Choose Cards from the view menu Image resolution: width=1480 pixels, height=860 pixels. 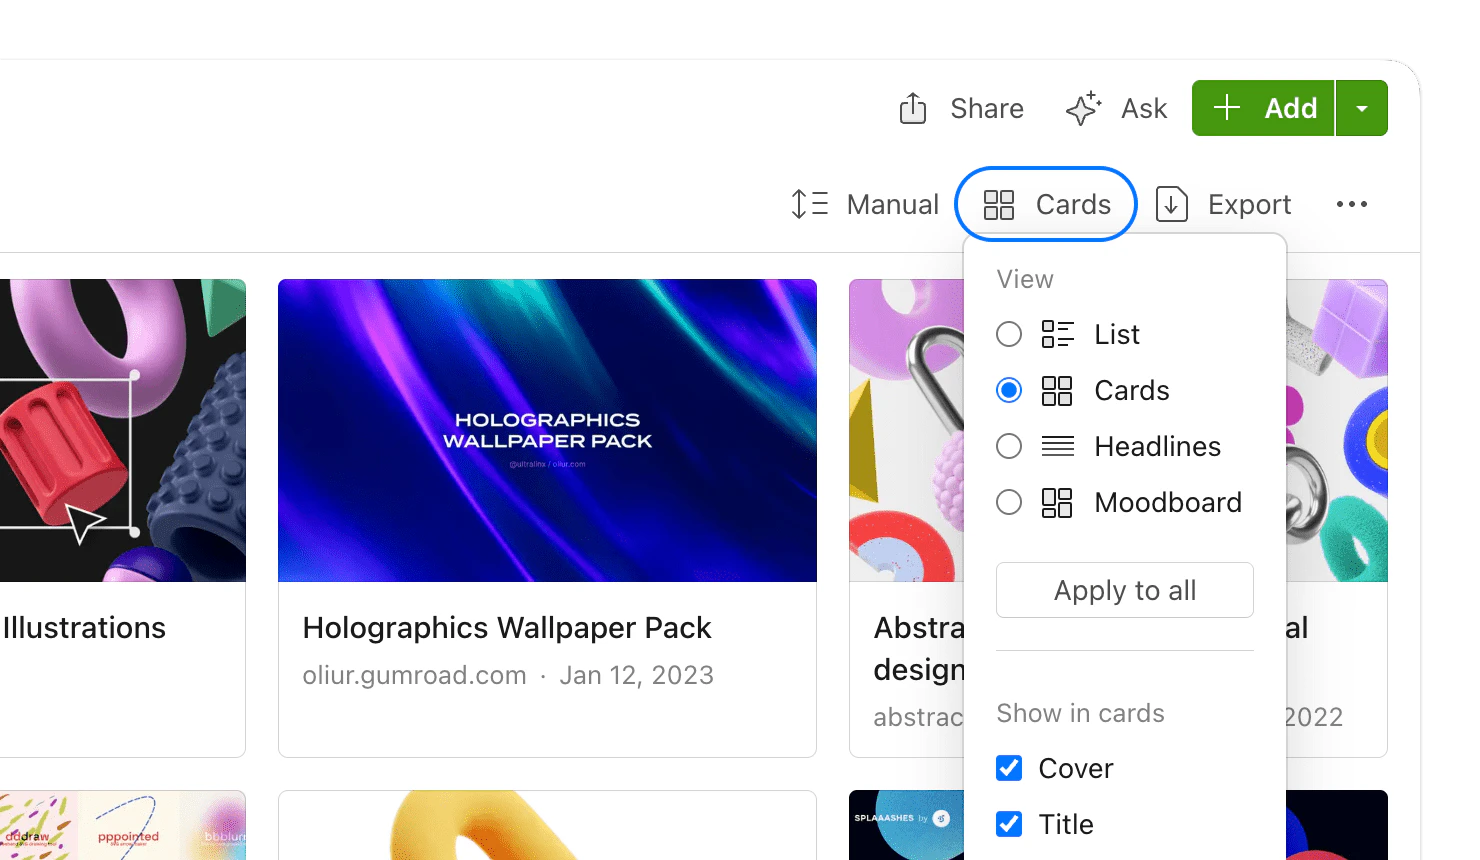[x=1132, y=390]
